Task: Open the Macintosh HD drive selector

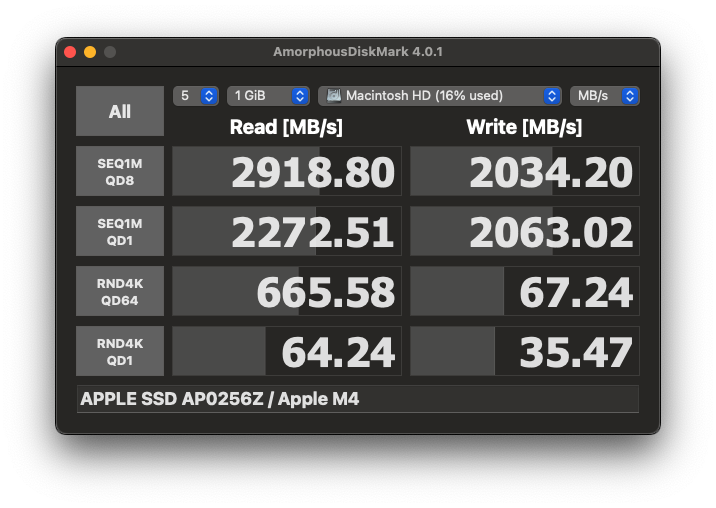Action: 440,96
